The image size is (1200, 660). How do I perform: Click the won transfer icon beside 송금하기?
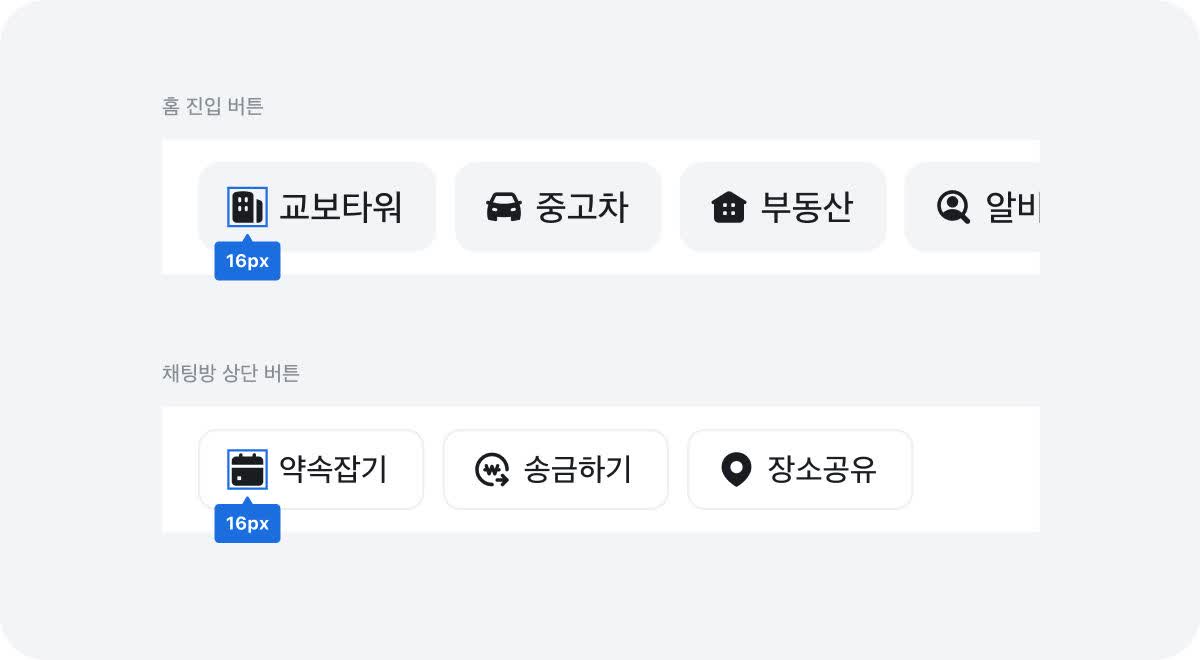coord(492,469)
